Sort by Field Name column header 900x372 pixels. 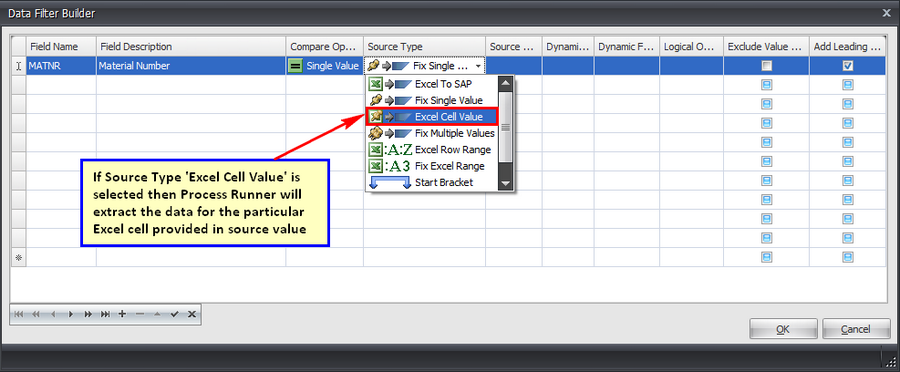[x=61, y=47]
